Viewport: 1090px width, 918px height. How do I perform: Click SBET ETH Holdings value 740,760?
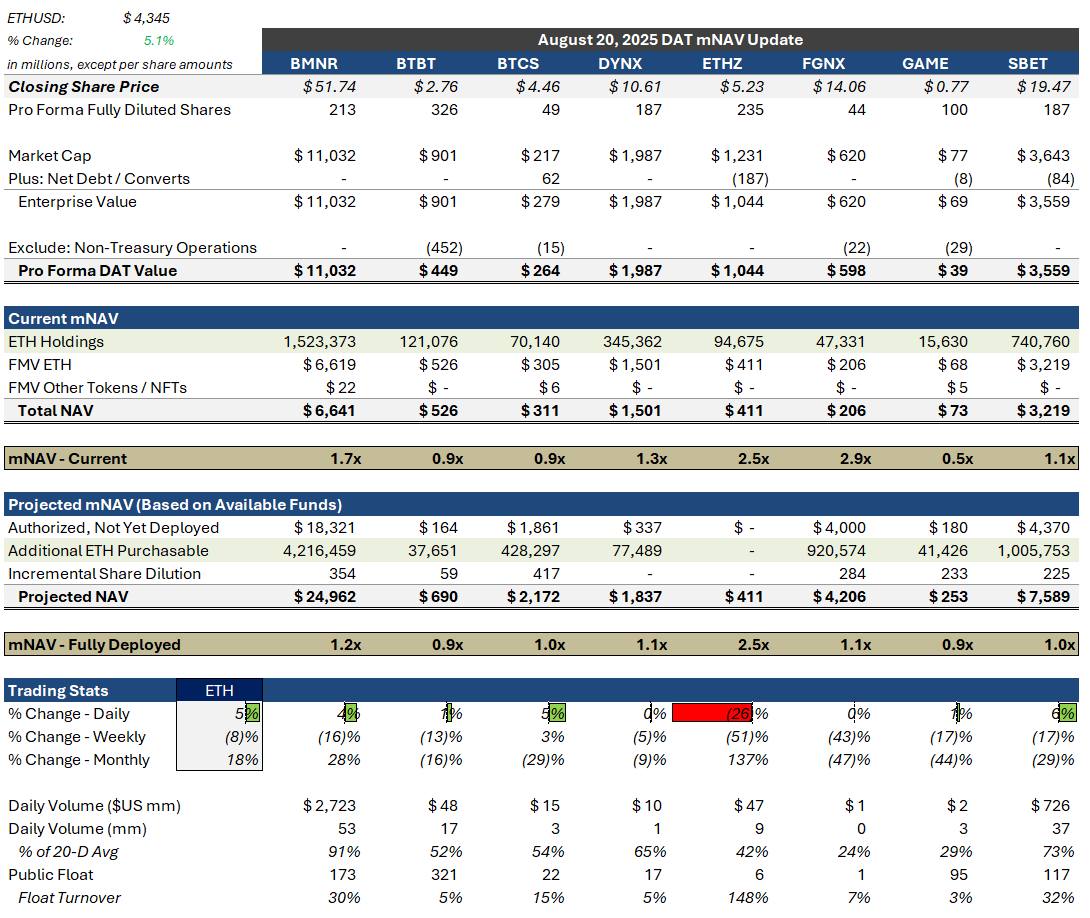coord(1040,342)
